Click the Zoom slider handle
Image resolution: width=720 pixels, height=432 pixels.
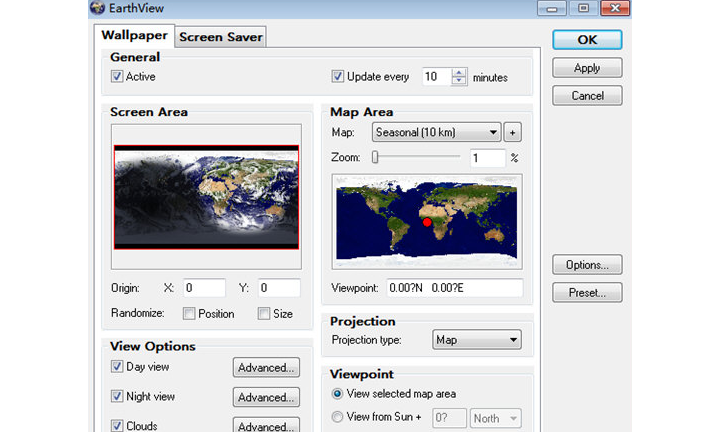pyautogui.click(x=375, y=157)
